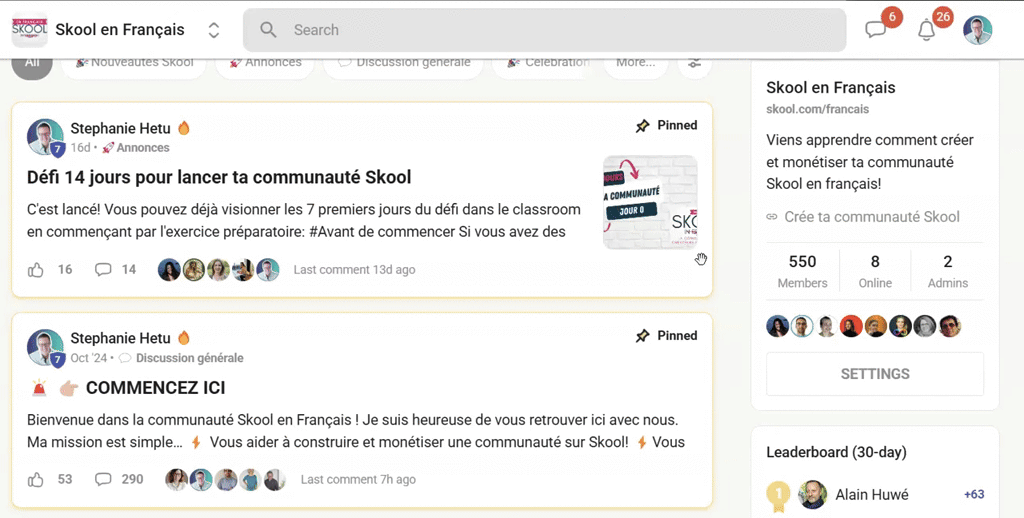Click the SETTINGS button

875,374
